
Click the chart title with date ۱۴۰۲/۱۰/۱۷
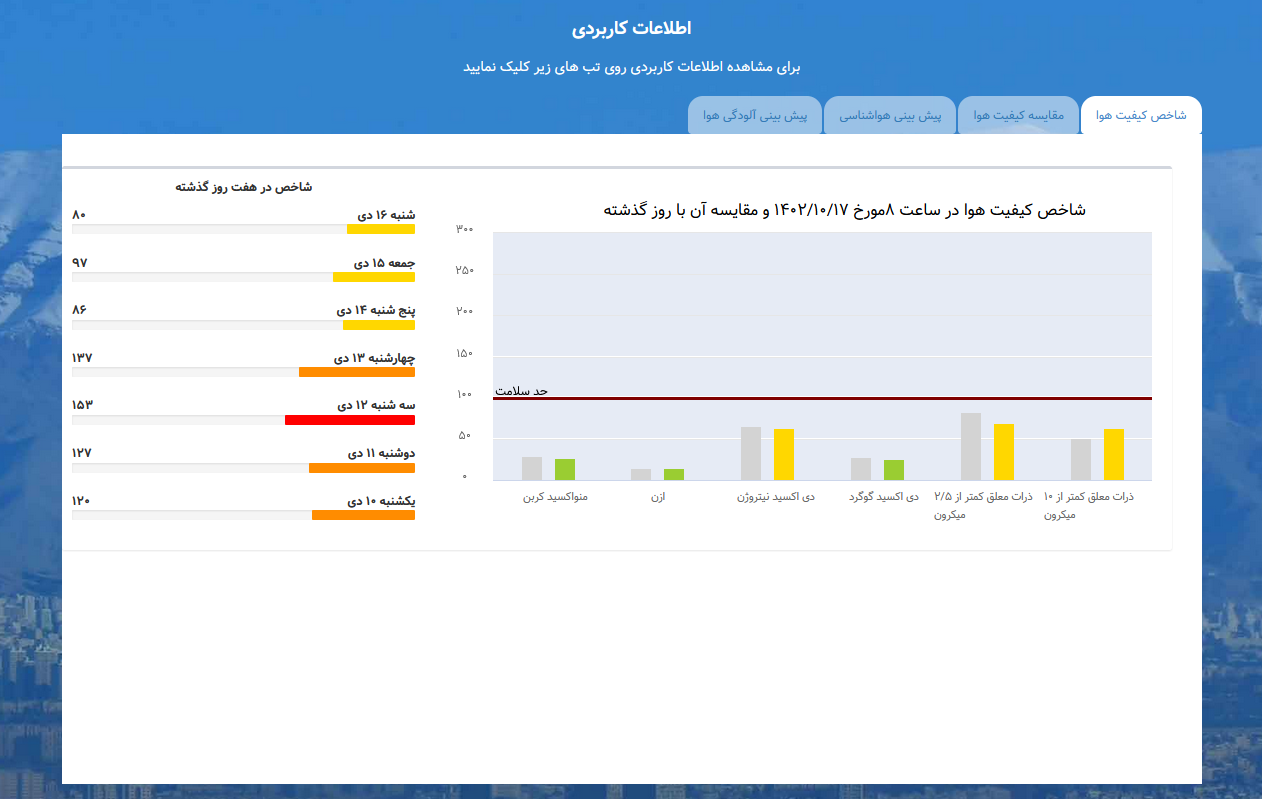[x=844, y=210]
